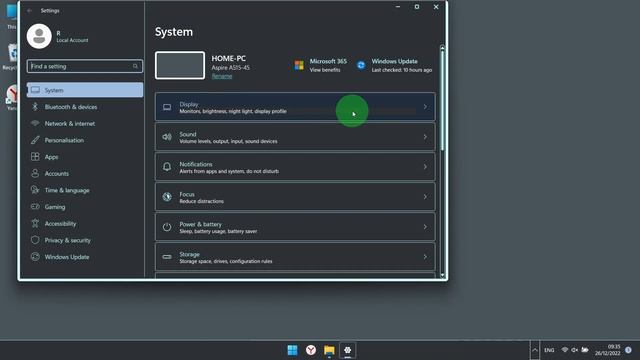Click the ENG language indicator
The image size is (640, 360).
click(x=549, y=350)
